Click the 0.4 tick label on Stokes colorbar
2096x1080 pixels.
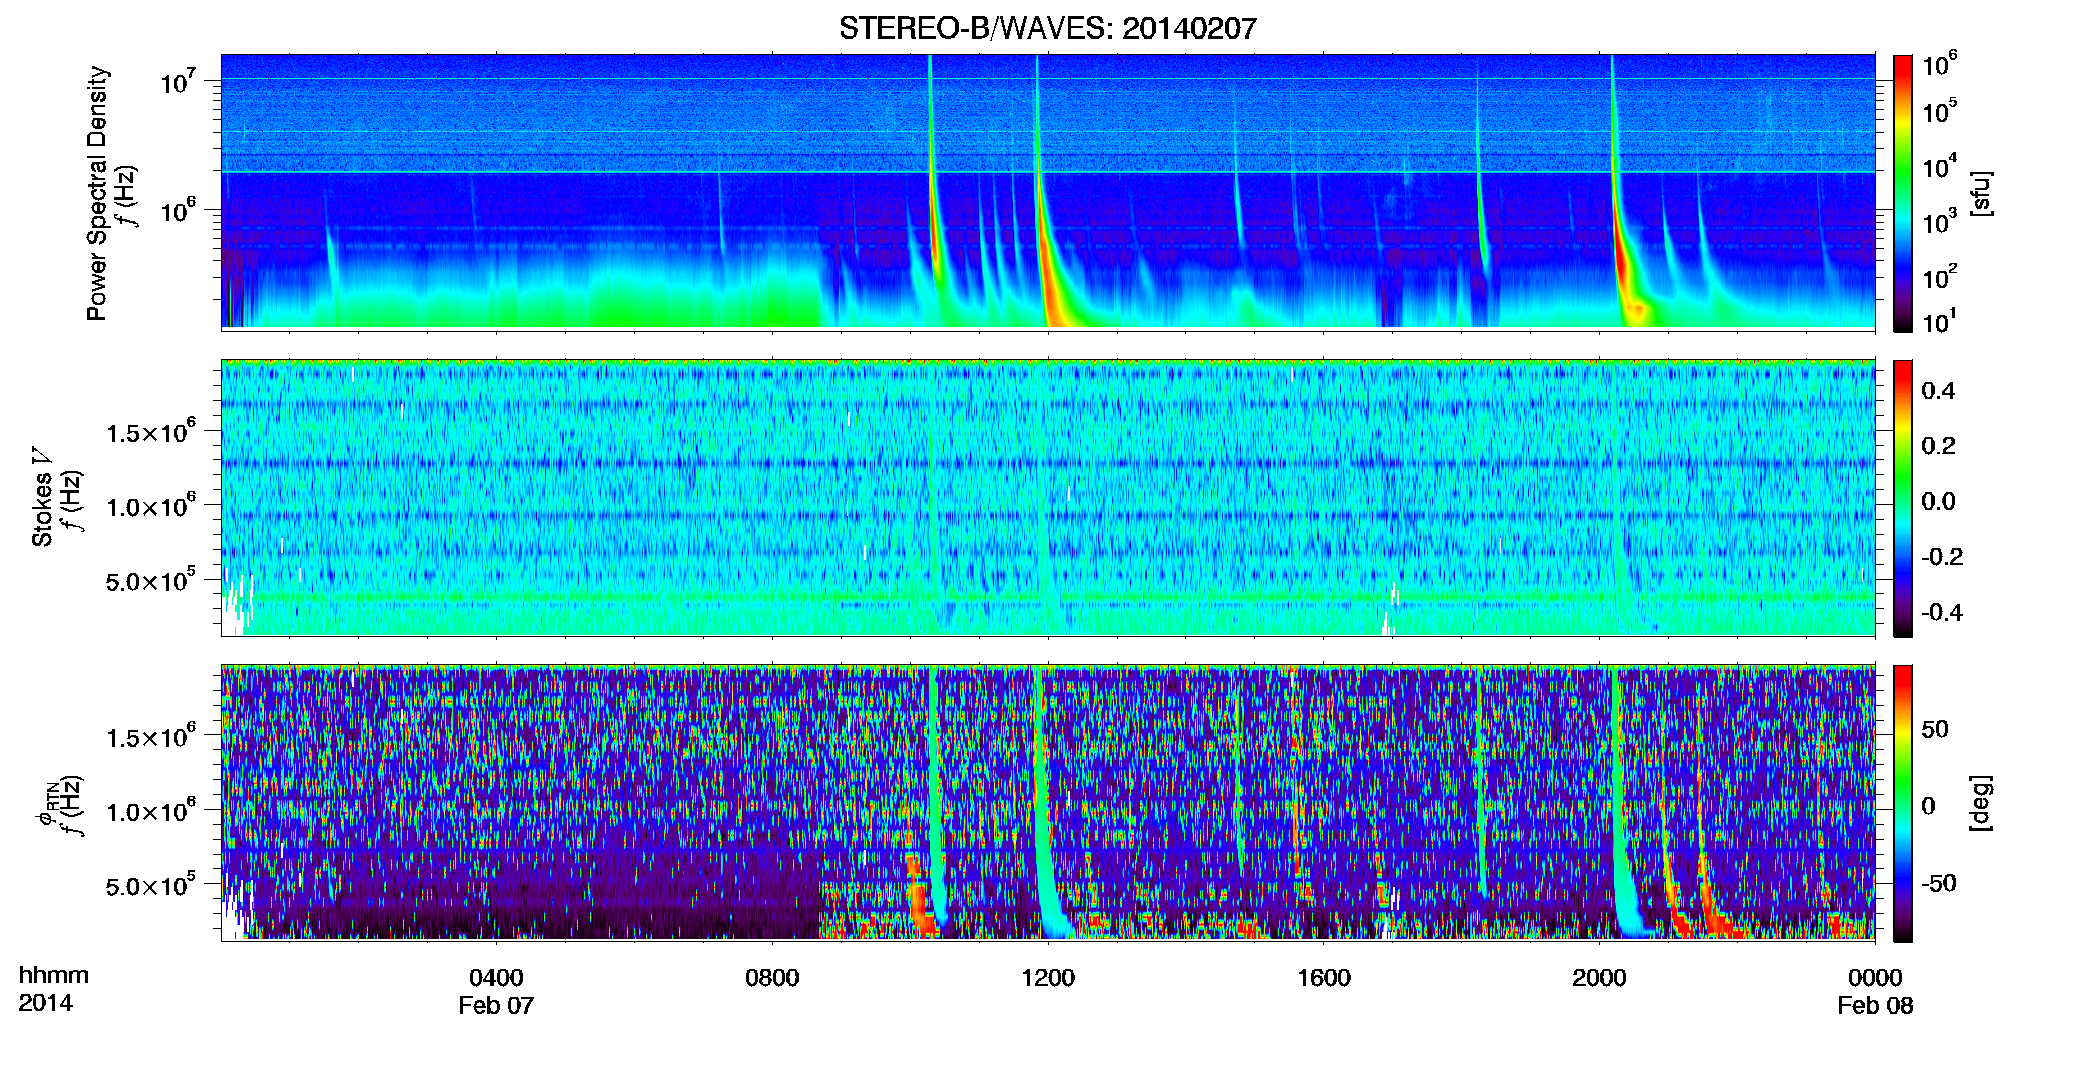[x=1938, y=391]
